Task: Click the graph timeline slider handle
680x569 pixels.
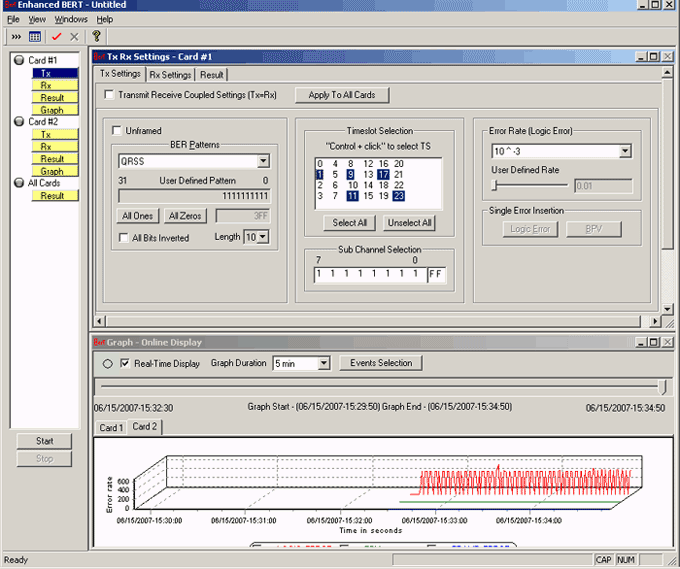Action: (x=662, y=386)
